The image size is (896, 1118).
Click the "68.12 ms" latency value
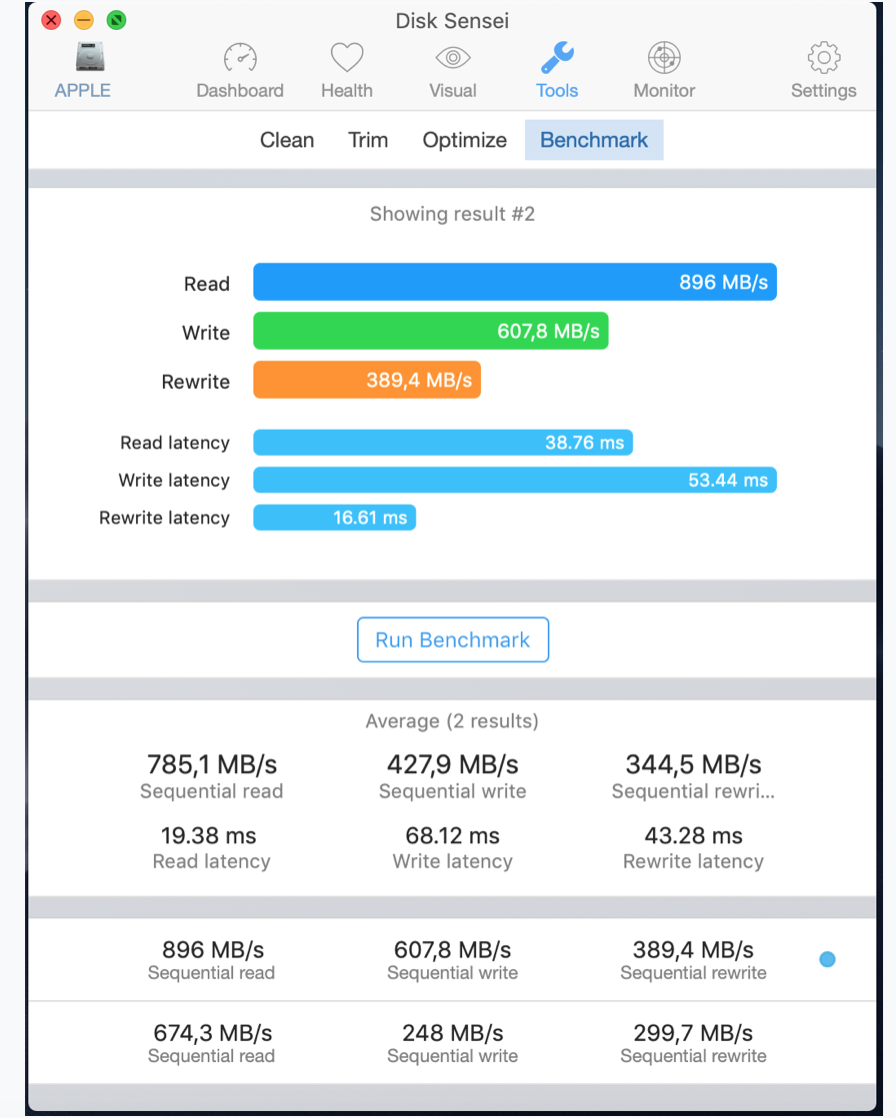tap(453, 835)
